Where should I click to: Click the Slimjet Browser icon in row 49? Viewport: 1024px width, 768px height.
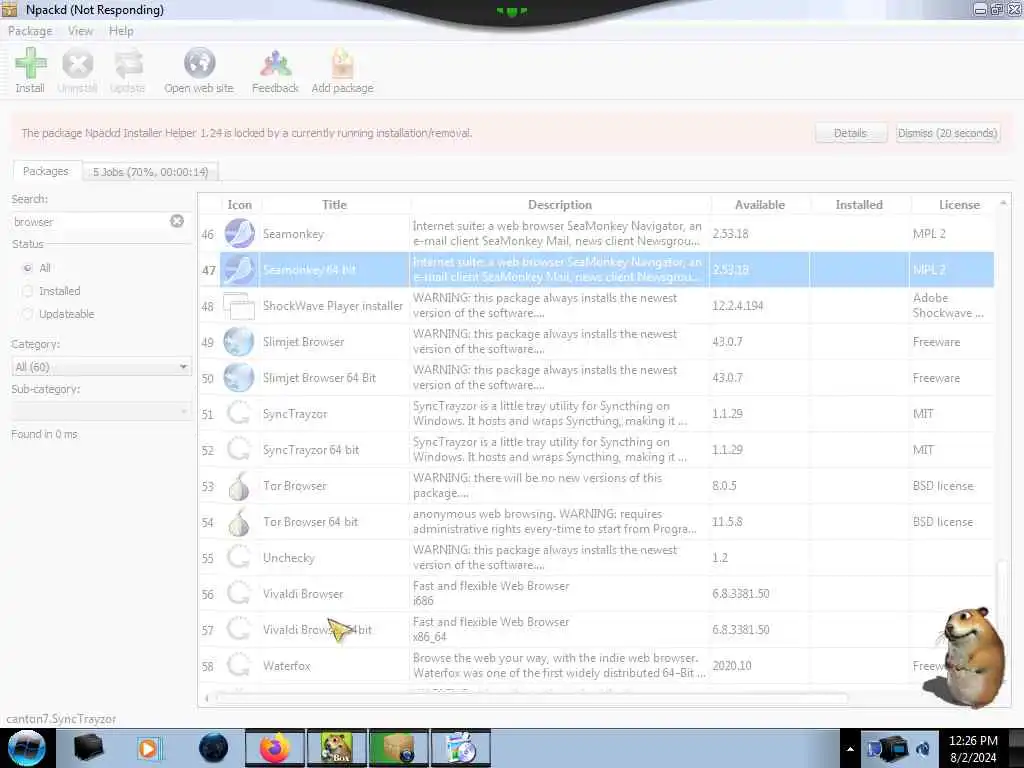tap(239, 342)
